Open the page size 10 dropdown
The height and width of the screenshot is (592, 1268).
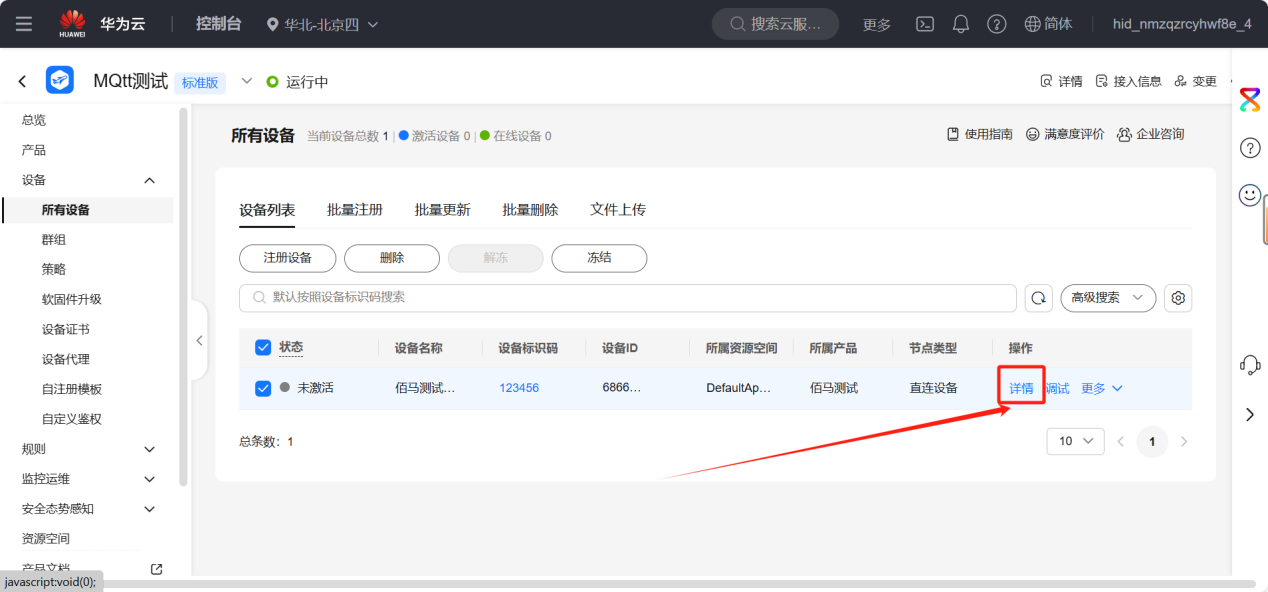(1075, 440)
